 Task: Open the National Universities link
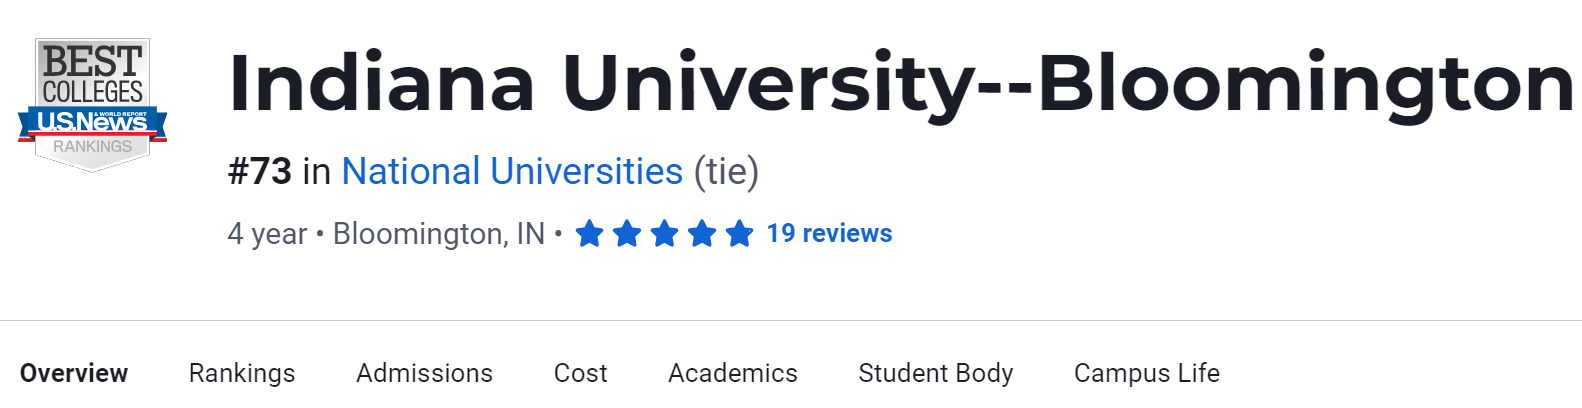pyautogui.click(x=512, y=172)
